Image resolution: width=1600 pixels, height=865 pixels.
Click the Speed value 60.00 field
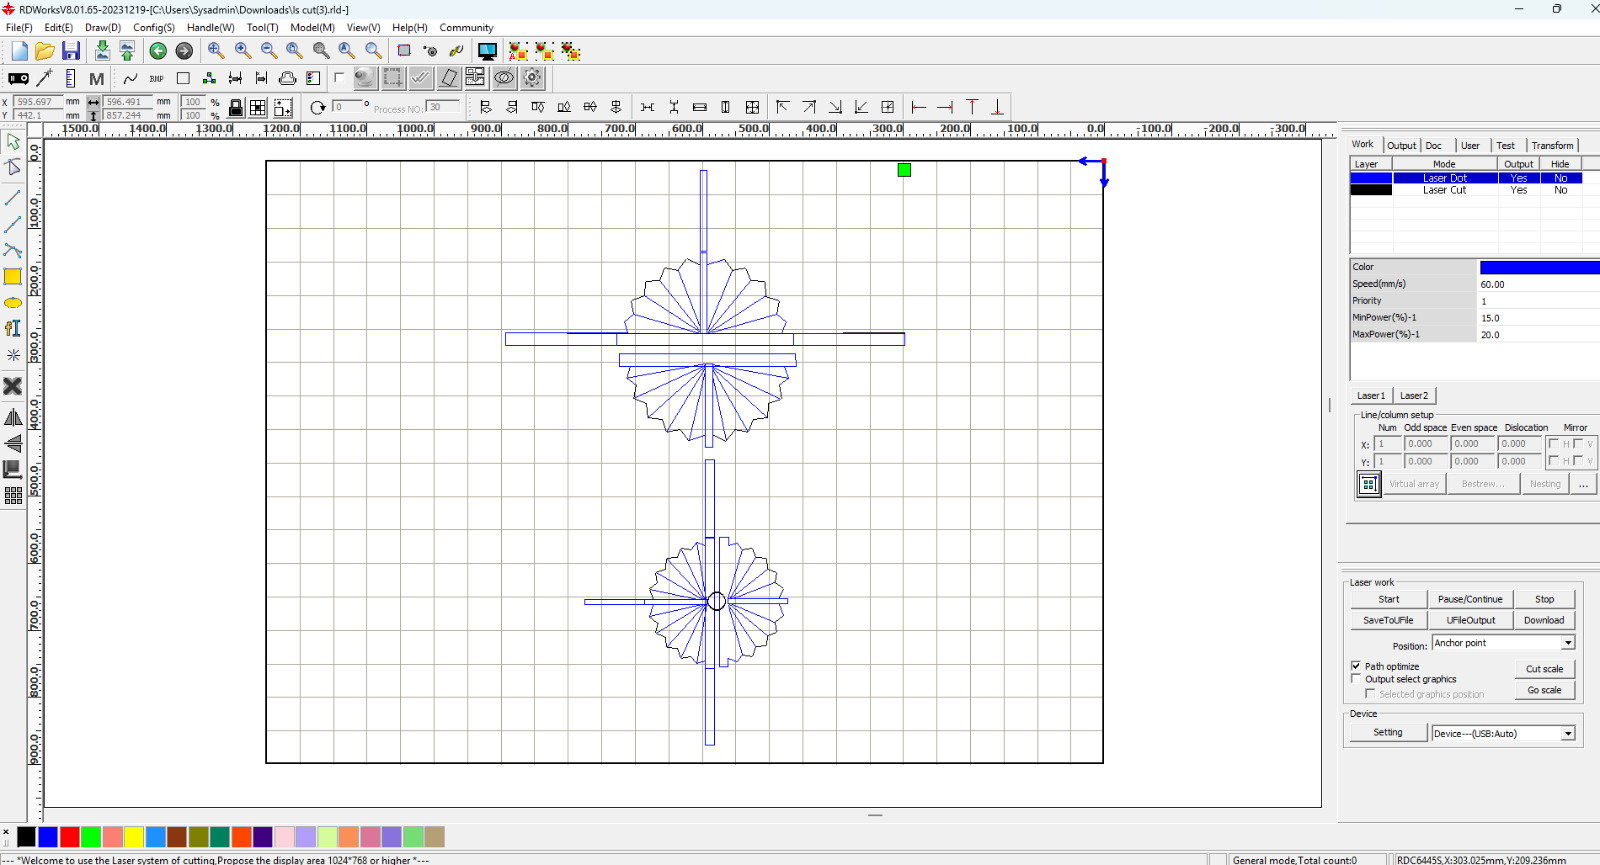tap(1539, 284)
